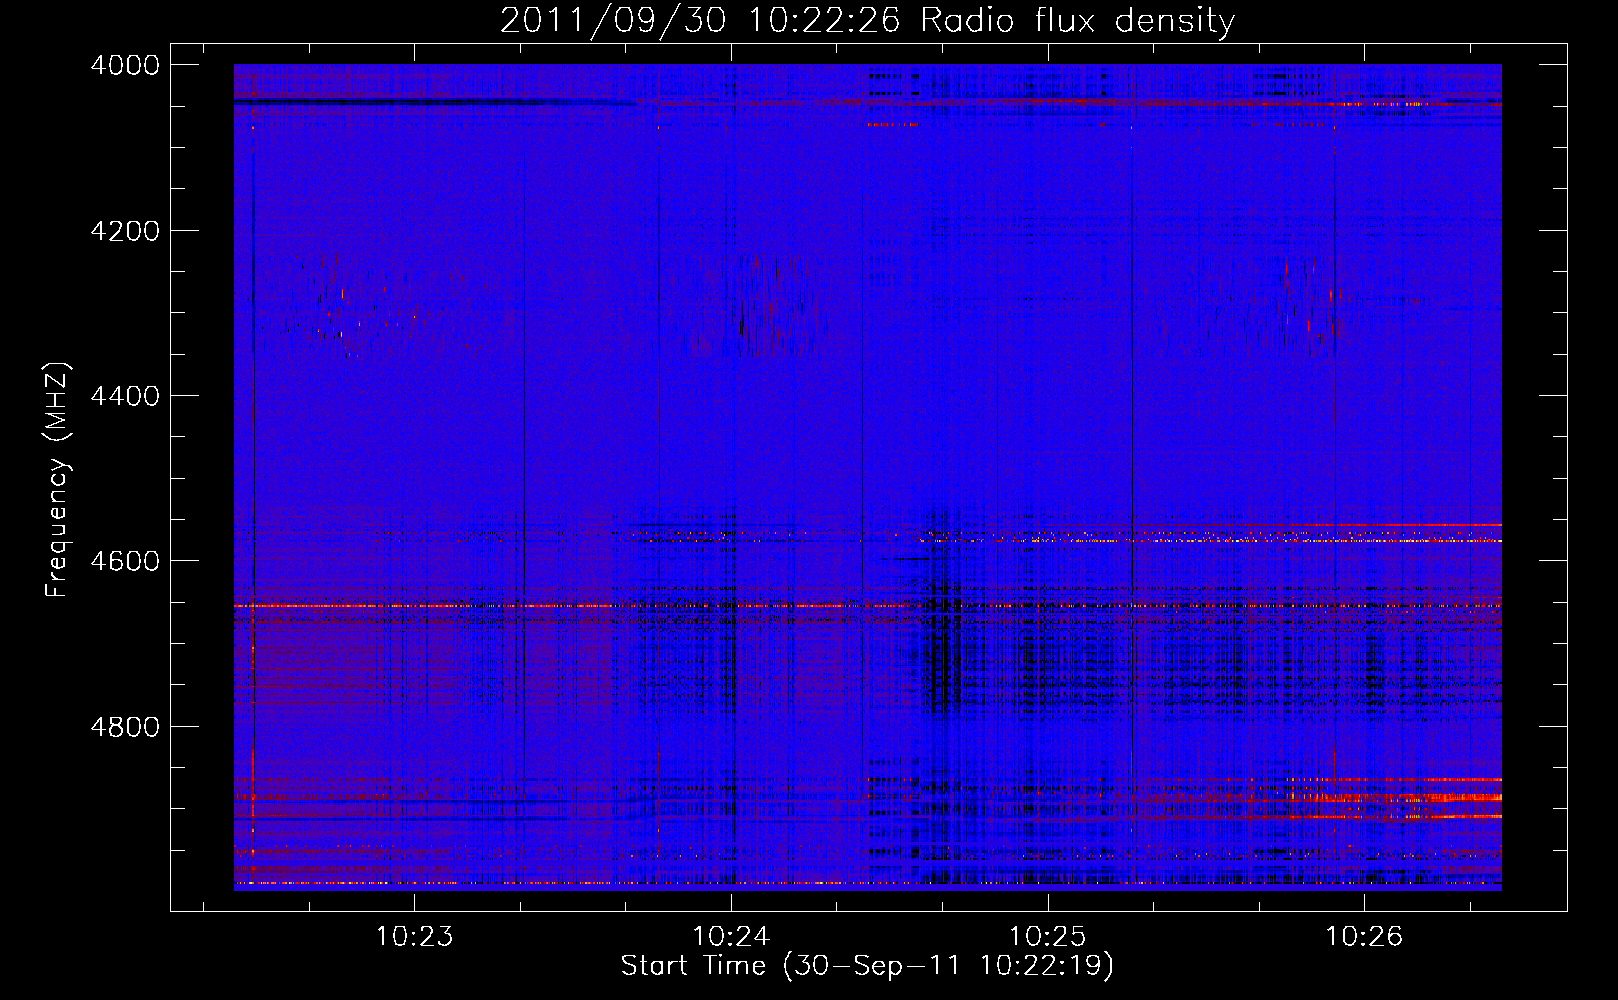Click the 10:23 time tick label
Image resolution: width=1618 pixels, height=1000 pixels.
(414, 937)
